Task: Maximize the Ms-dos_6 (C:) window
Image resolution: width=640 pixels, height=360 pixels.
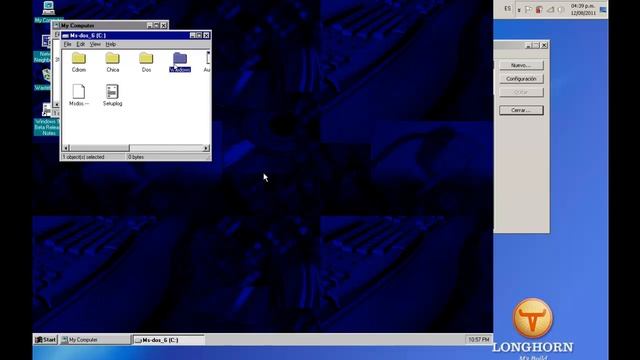Action: click(x=199, y=36)
